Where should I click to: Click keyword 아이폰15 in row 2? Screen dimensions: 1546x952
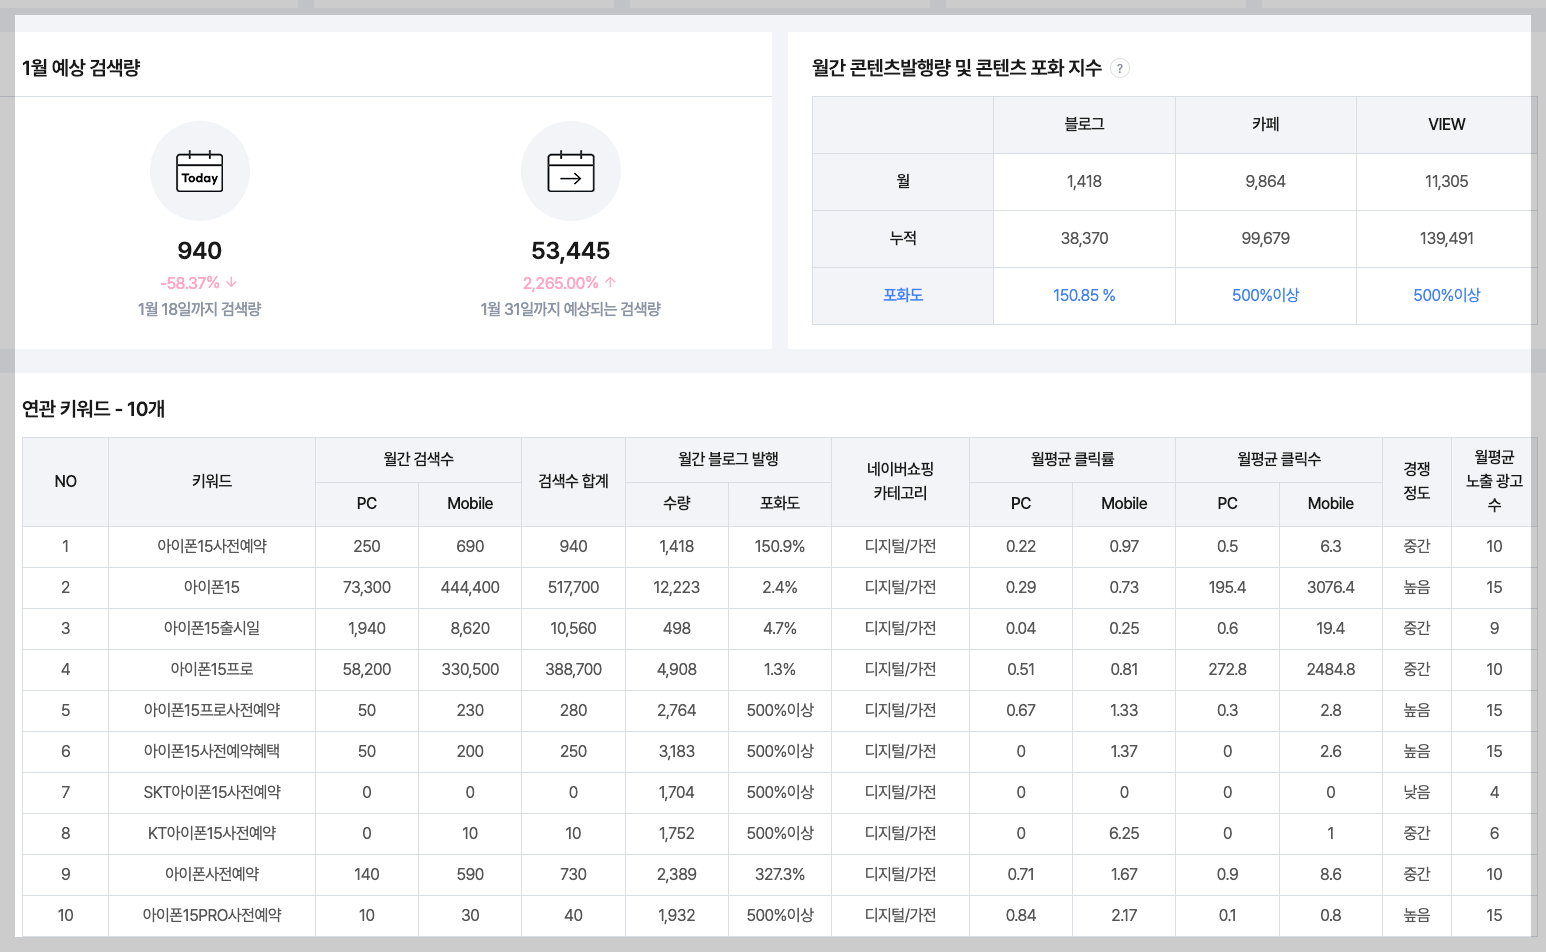pyautogui.click(x=212, y=587)
